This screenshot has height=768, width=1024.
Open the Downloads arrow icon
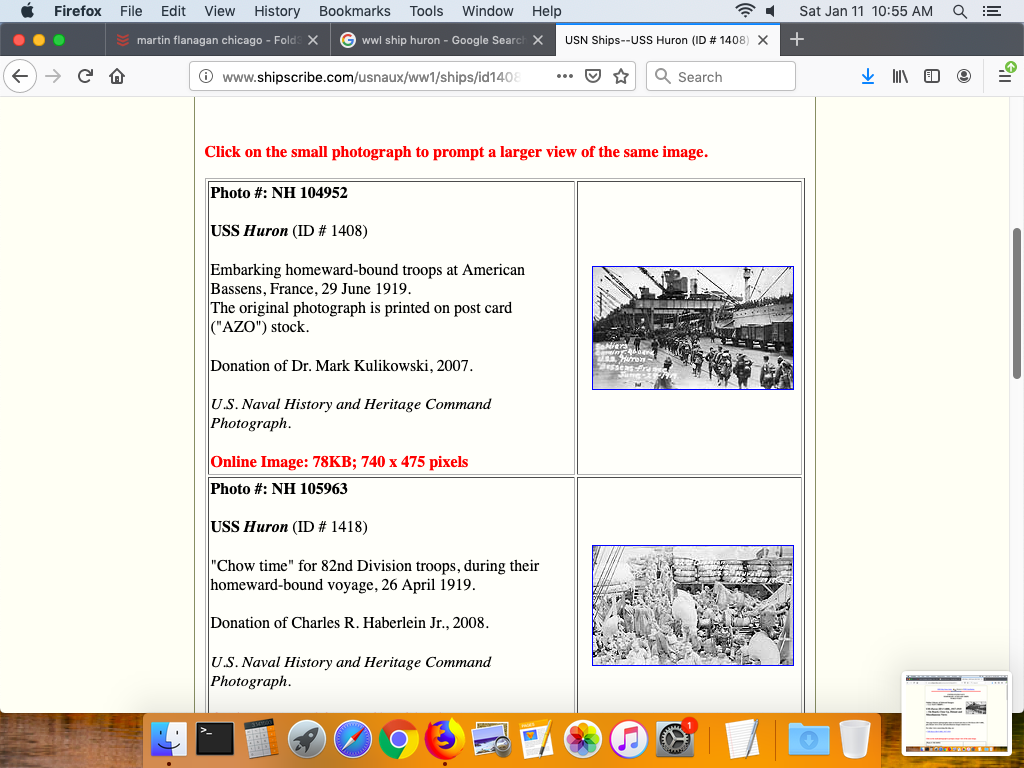[867, 76]
